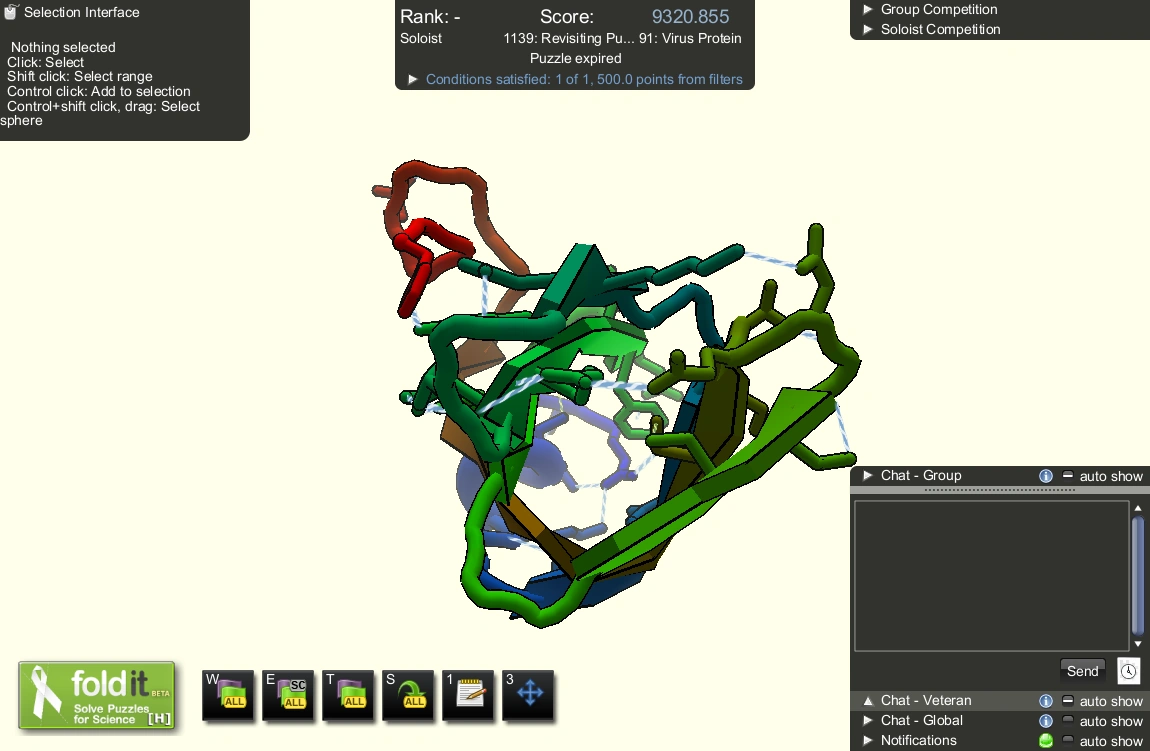The height and width of the screenshot is (751, 1150).
Task: Expand the Group Competition panel
Action: click(x=930, y=9)
